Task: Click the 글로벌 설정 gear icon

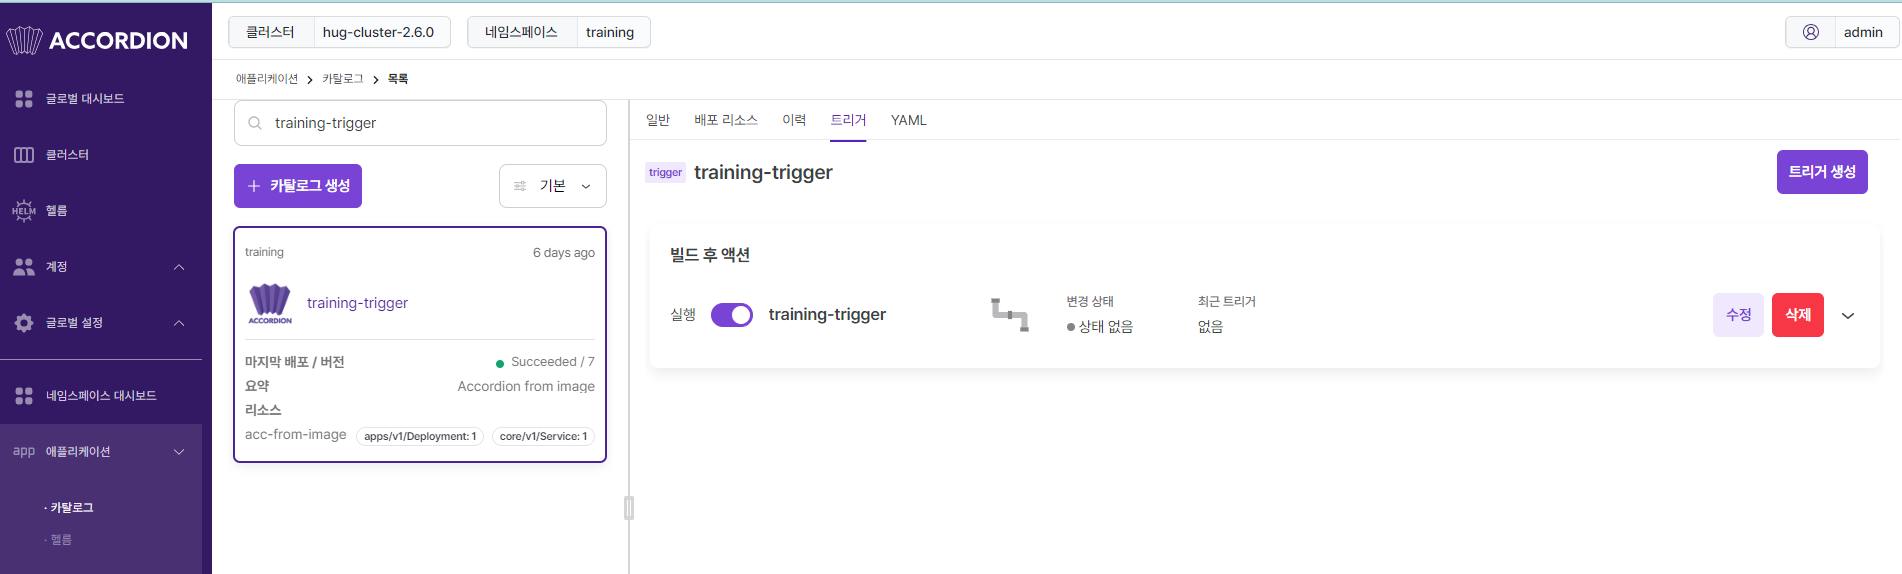Action: point(24,323)
